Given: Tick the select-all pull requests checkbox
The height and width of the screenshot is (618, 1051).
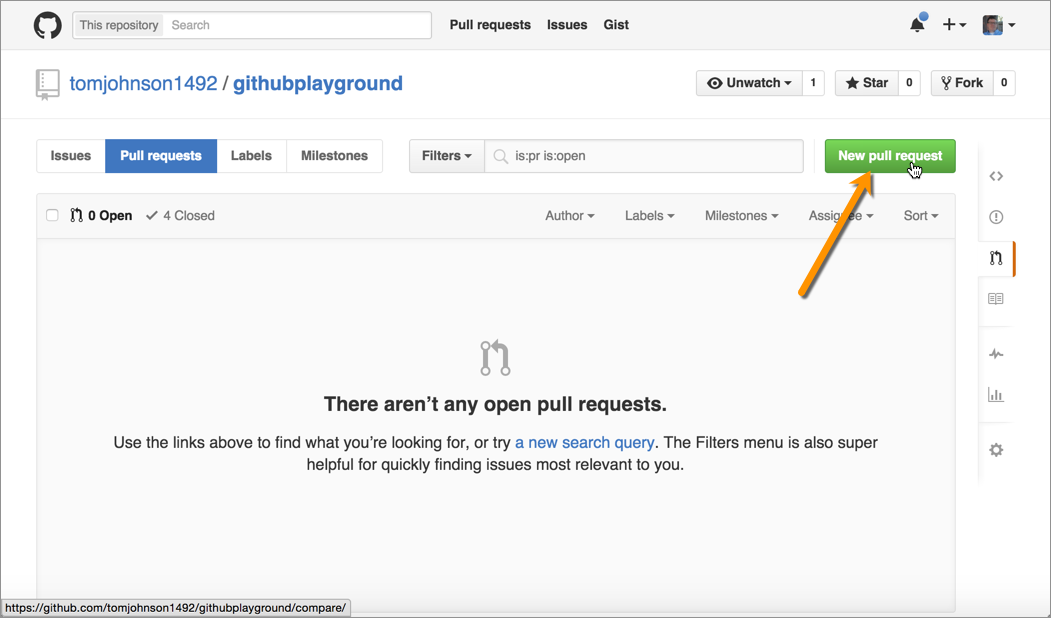Looking at the screenshot, I should (52, 215).
